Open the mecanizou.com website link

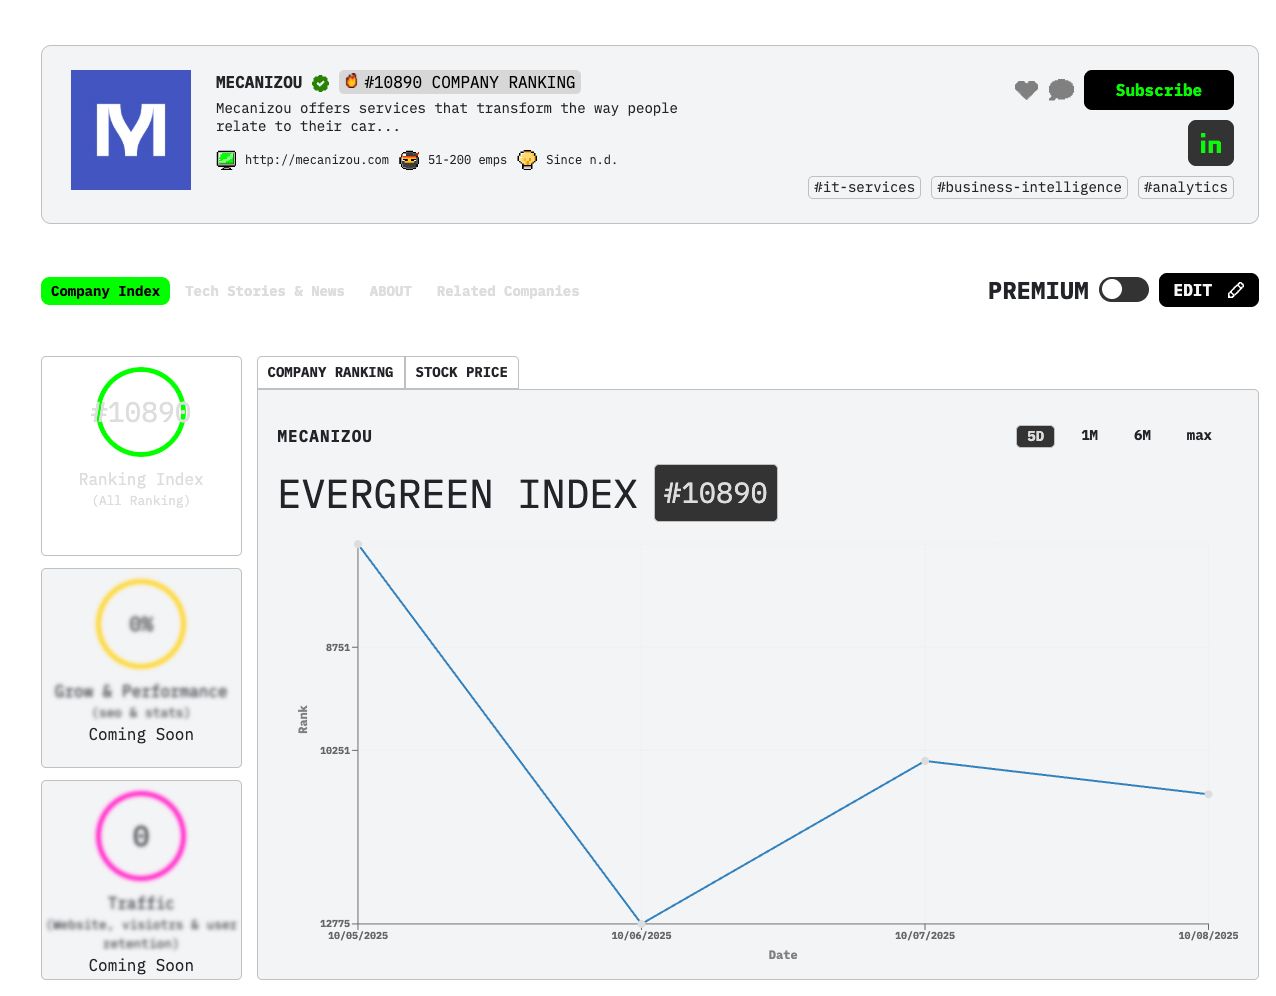(x=316, y=160)
